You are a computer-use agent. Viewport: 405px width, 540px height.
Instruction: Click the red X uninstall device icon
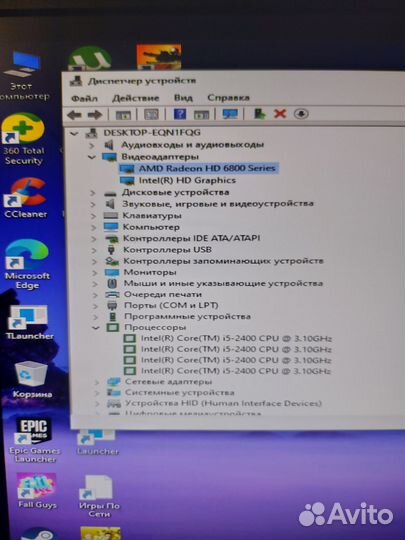pyautogui.click(x=280, y=113)
